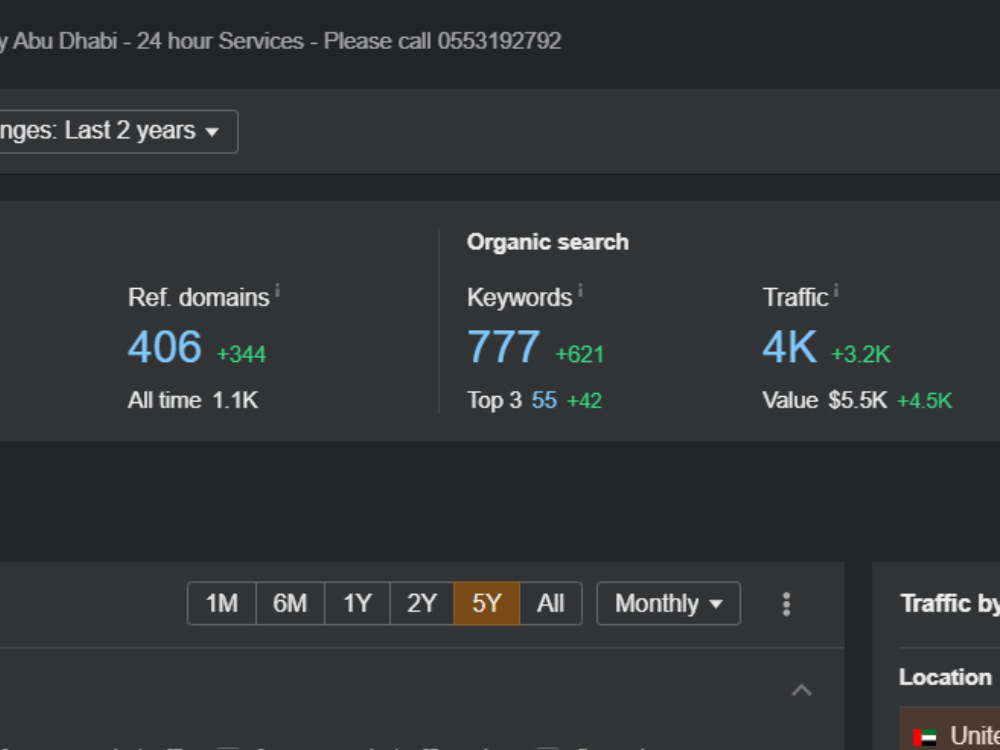Viewport: 1000px width, 750px height.
Task: Click the Ref. domains info icon
Action: [277, 291]
